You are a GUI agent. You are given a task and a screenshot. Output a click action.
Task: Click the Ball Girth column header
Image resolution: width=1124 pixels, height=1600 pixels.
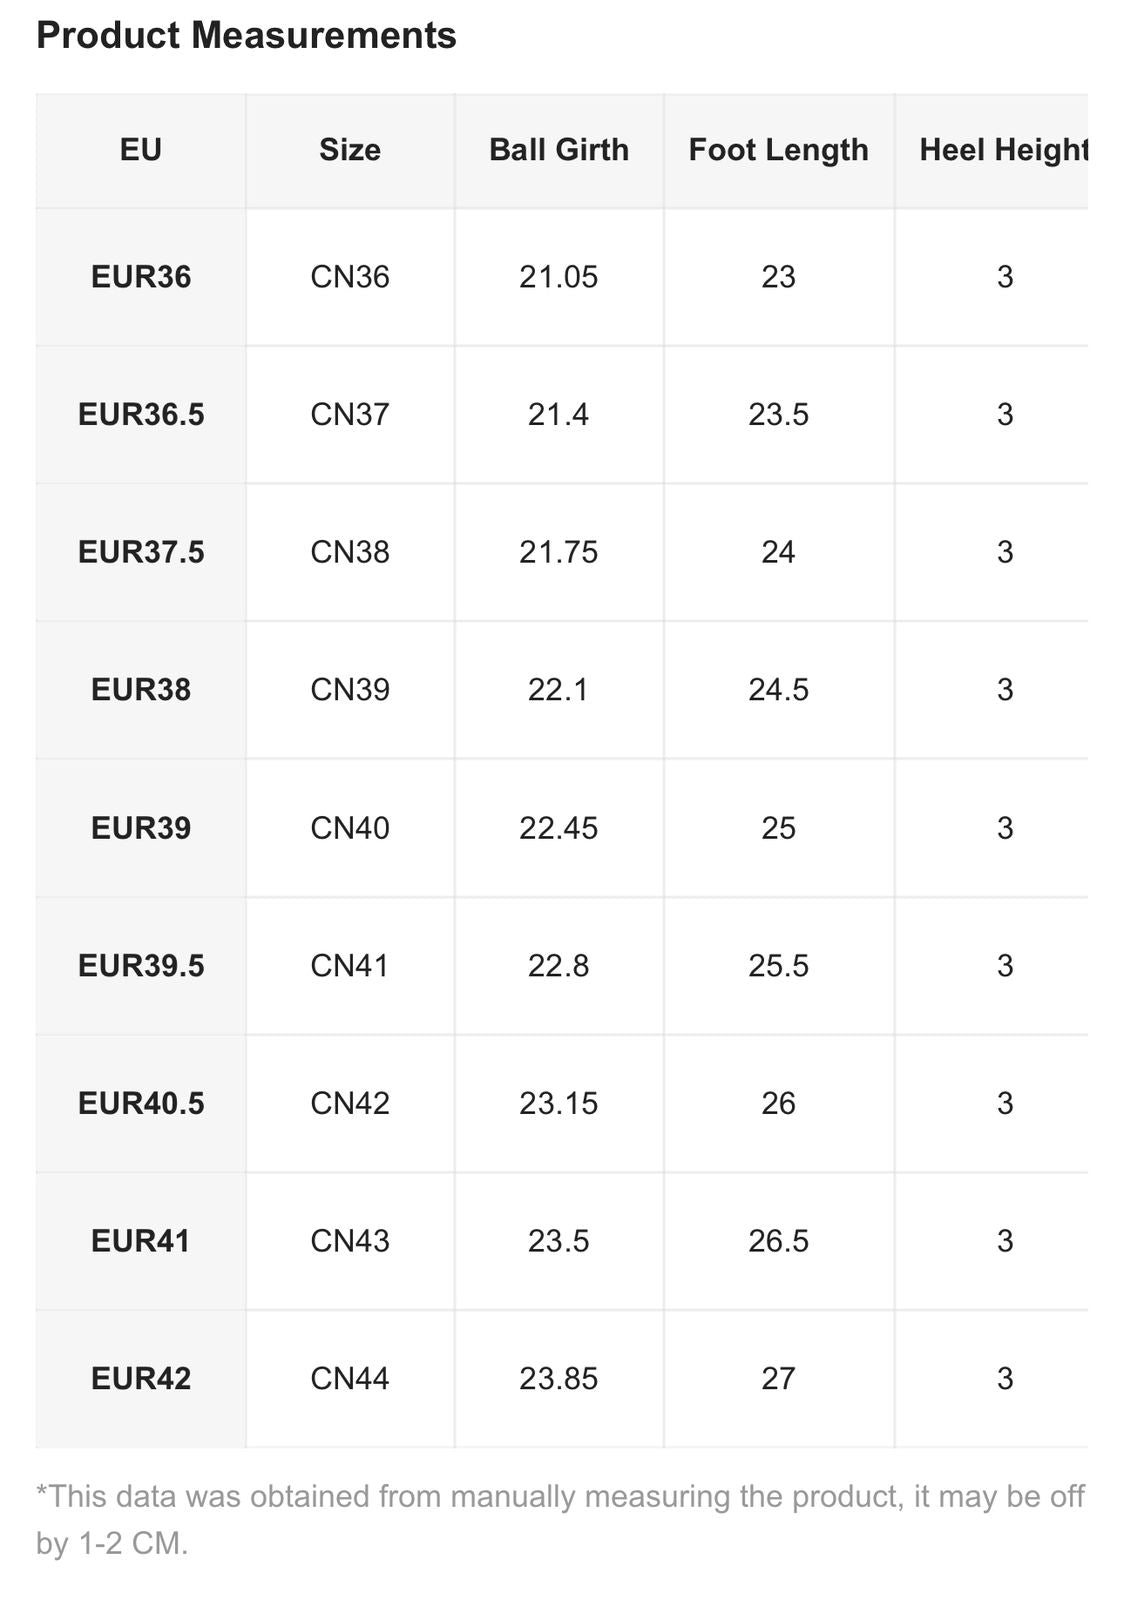click(x=559, y=150)
